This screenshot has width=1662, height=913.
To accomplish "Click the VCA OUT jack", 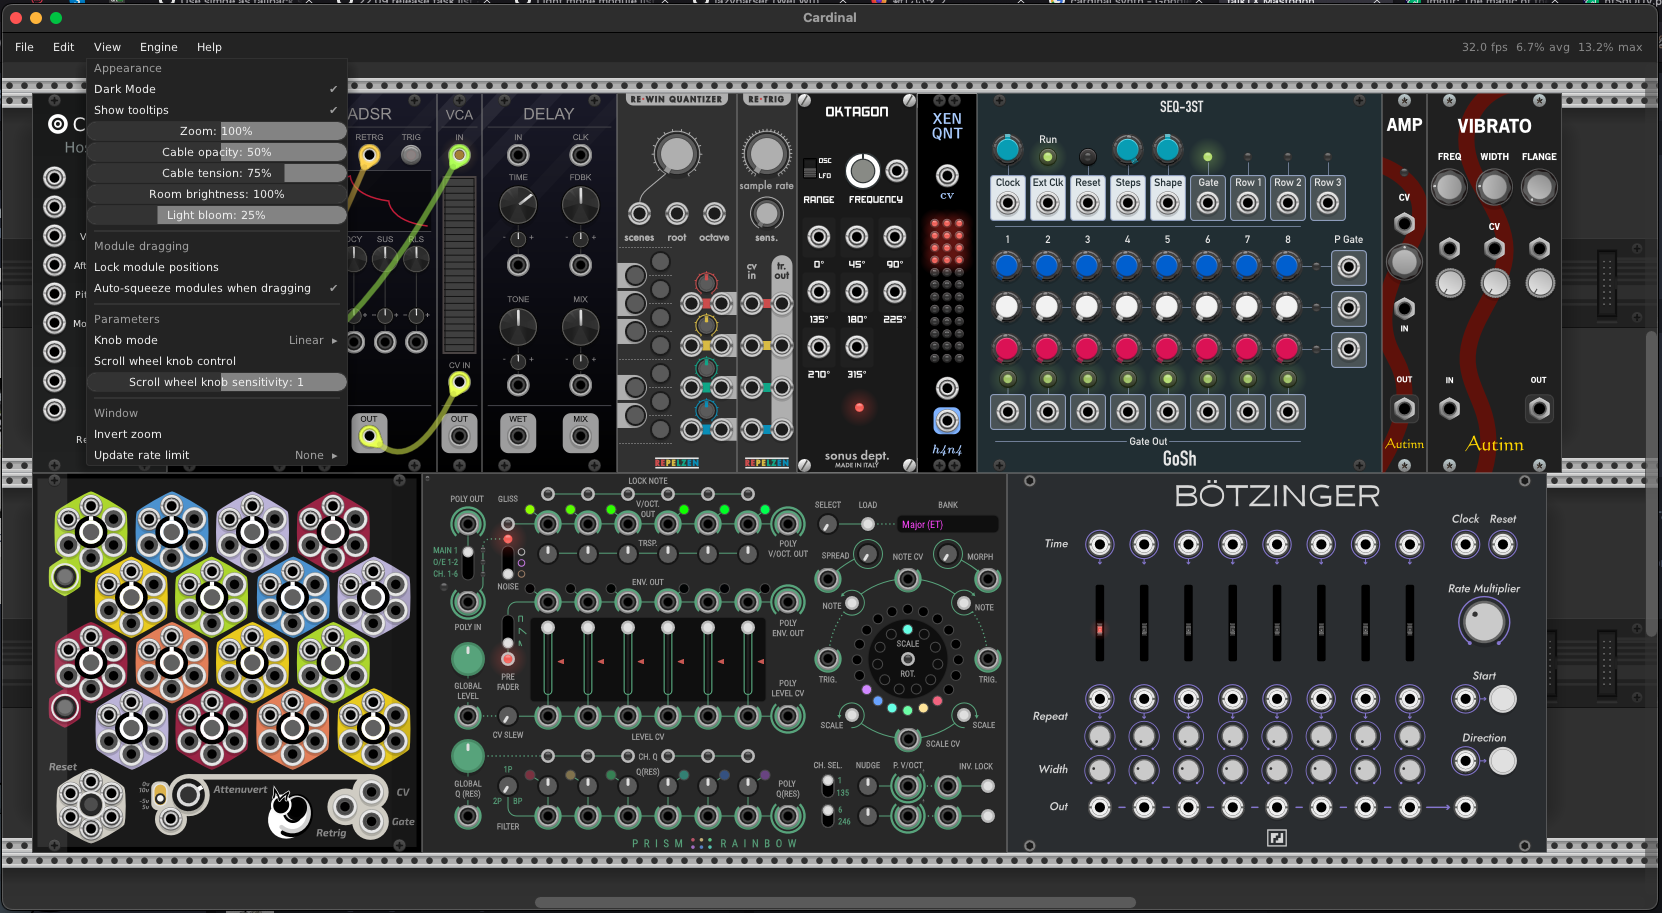I will click(x=459, y=436).
